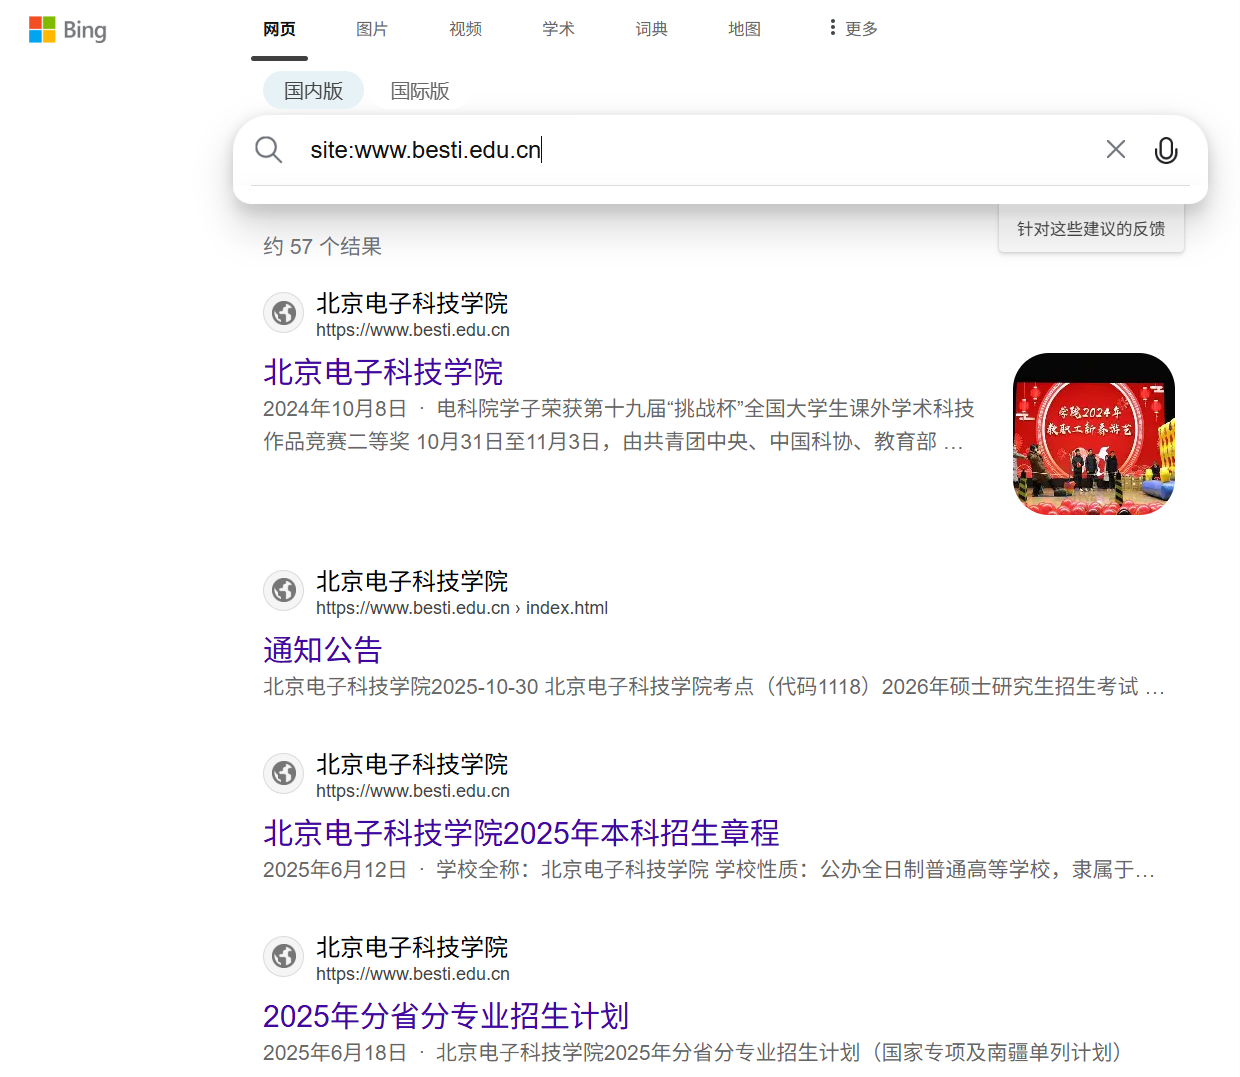Switch to the 视频 tab
1240x1077 pixels.
click(465, 29)
